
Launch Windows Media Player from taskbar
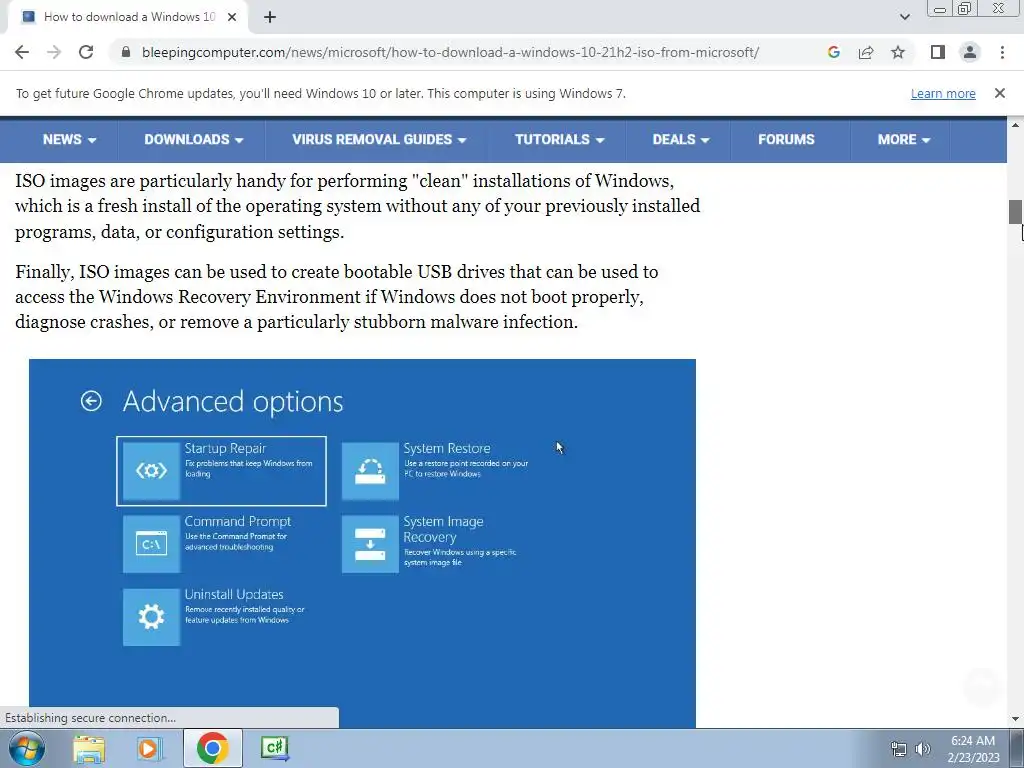tap(150, 748)
